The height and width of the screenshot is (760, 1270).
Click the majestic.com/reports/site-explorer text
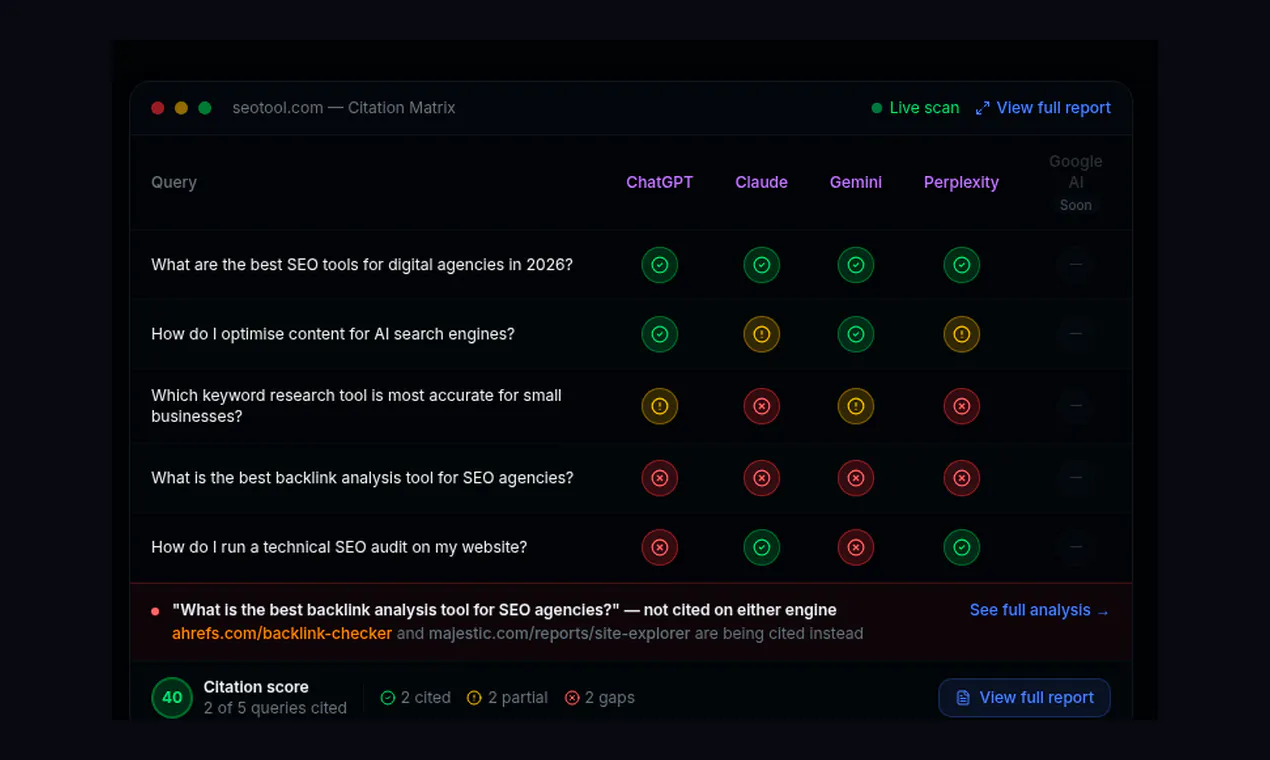pos(558,633)
